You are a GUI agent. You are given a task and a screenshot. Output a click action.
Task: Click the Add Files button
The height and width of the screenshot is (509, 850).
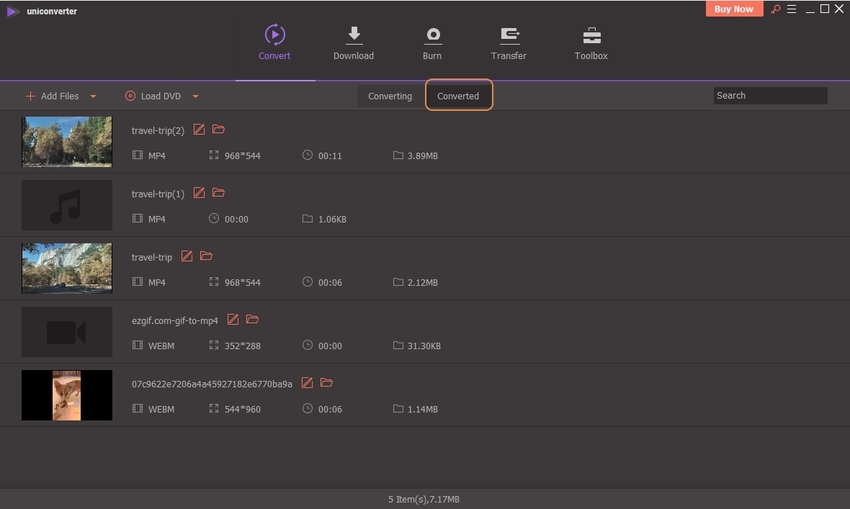click(x=52, y=96)
